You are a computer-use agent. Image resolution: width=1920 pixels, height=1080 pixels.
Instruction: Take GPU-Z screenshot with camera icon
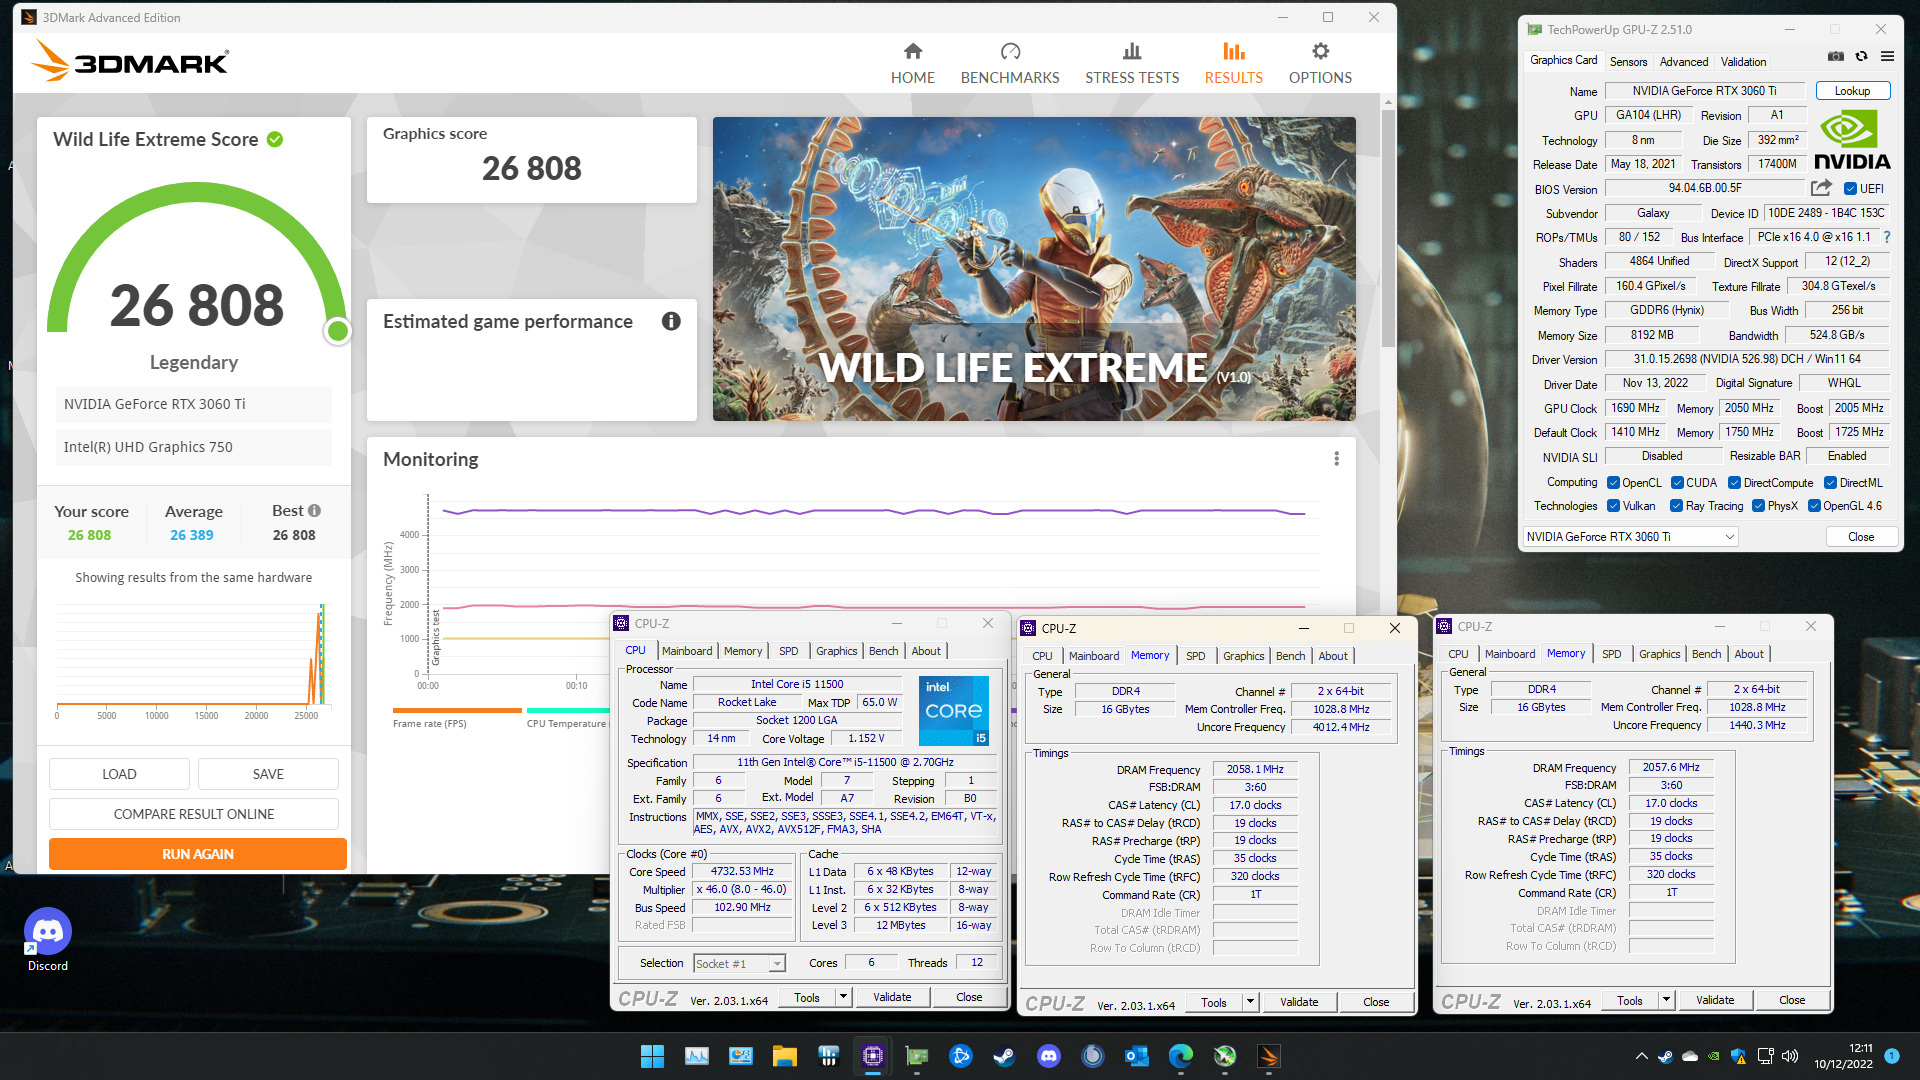point(1836,56)
